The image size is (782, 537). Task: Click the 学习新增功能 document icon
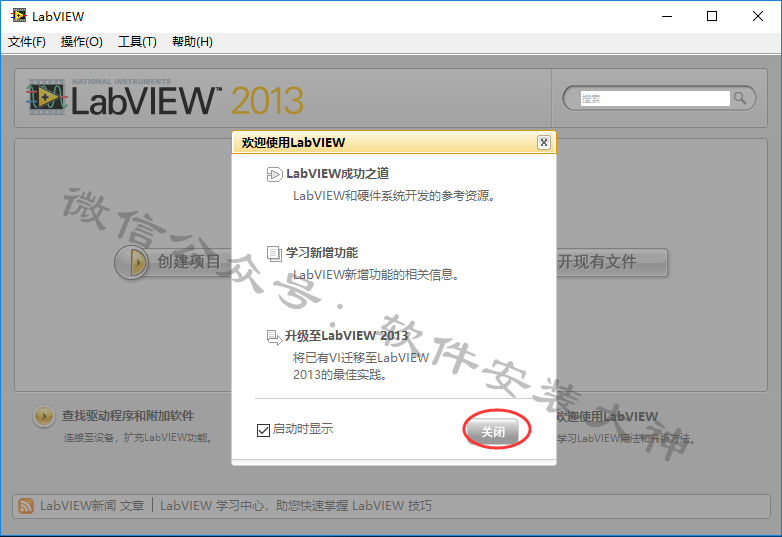274,253
